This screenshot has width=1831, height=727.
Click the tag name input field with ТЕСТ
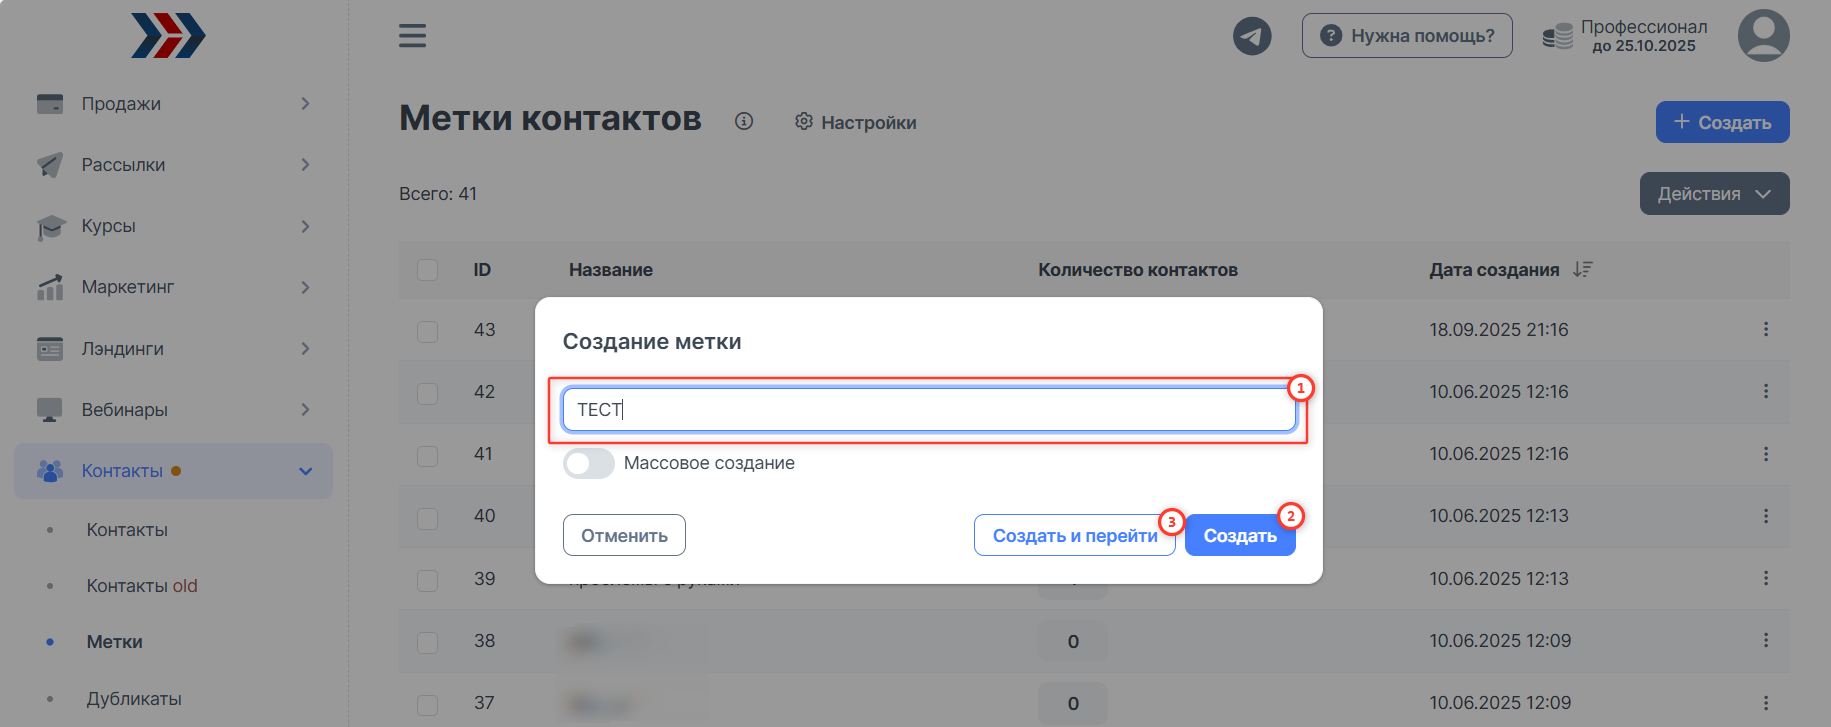pos(928,410)
